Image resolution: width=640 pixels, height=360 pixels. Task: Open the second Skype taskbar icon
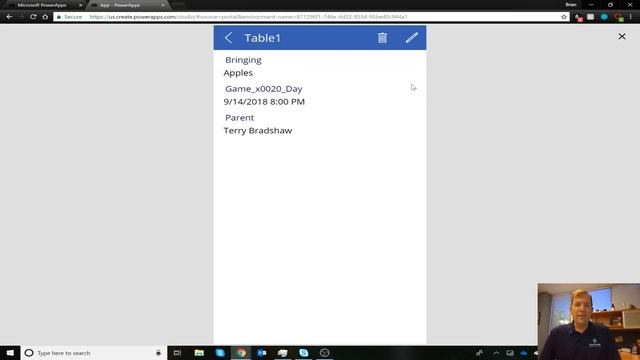(x=304, y=353)
